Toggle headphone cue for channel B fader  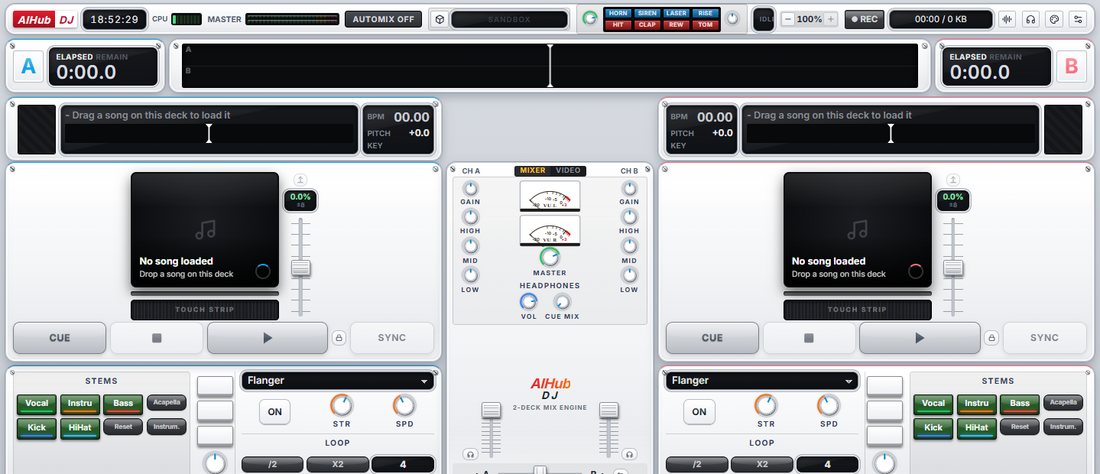point(629,454)
